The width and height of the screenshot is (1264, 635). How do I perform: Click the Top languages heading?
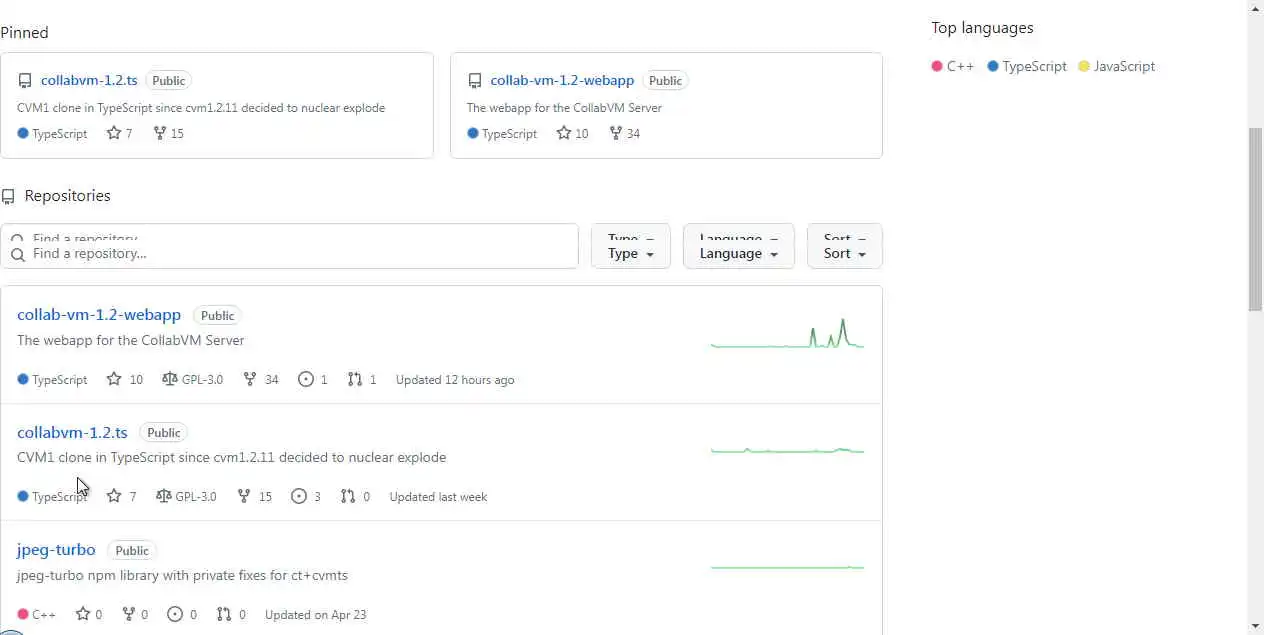(982, 28)
